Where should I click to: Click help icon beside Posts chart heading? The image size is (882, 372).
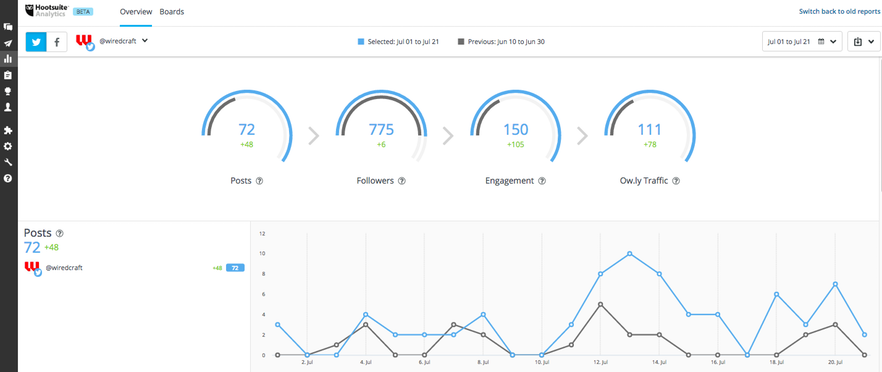pyautogui.click(x=60, y=233)
